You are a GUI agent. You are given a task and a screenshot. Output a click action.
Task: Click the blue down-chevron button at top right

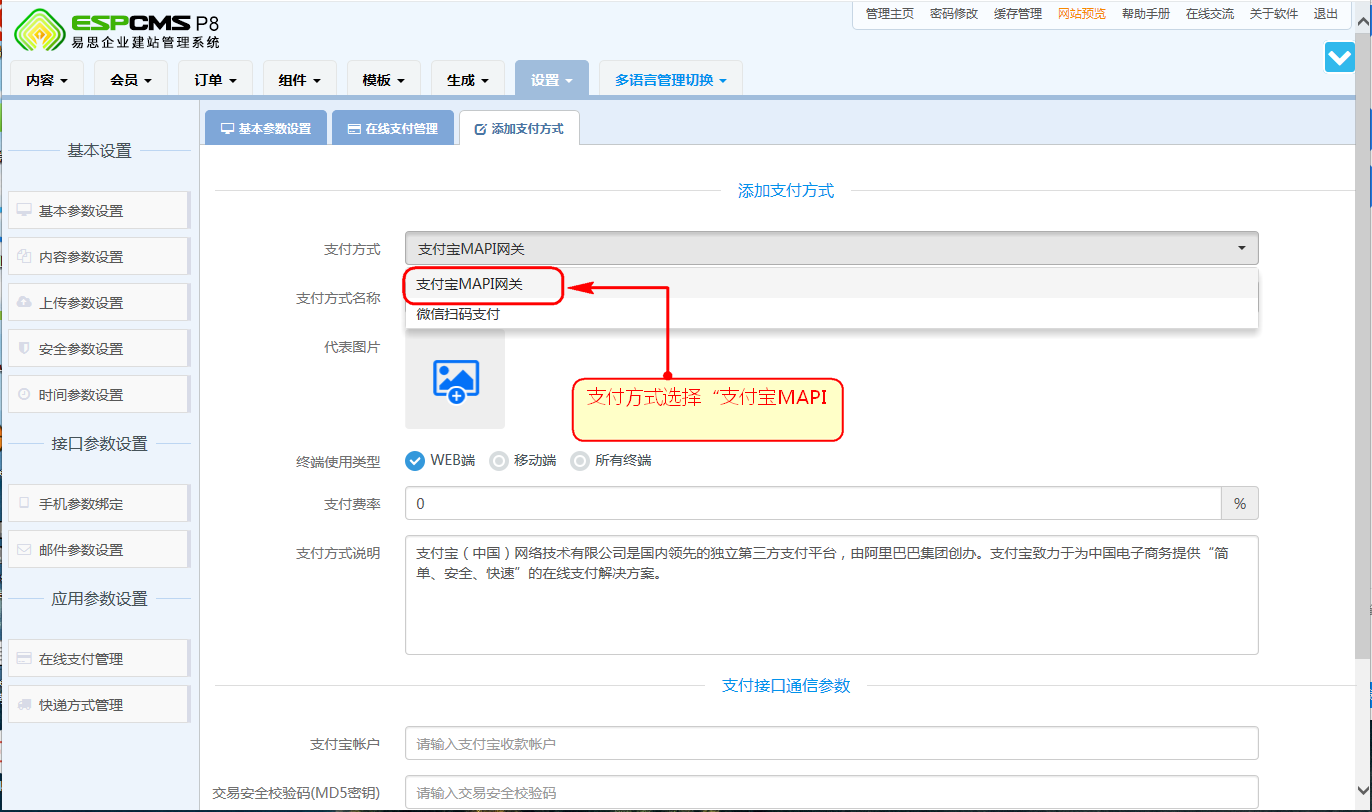pyautogui.click(x=1339, y=57)
